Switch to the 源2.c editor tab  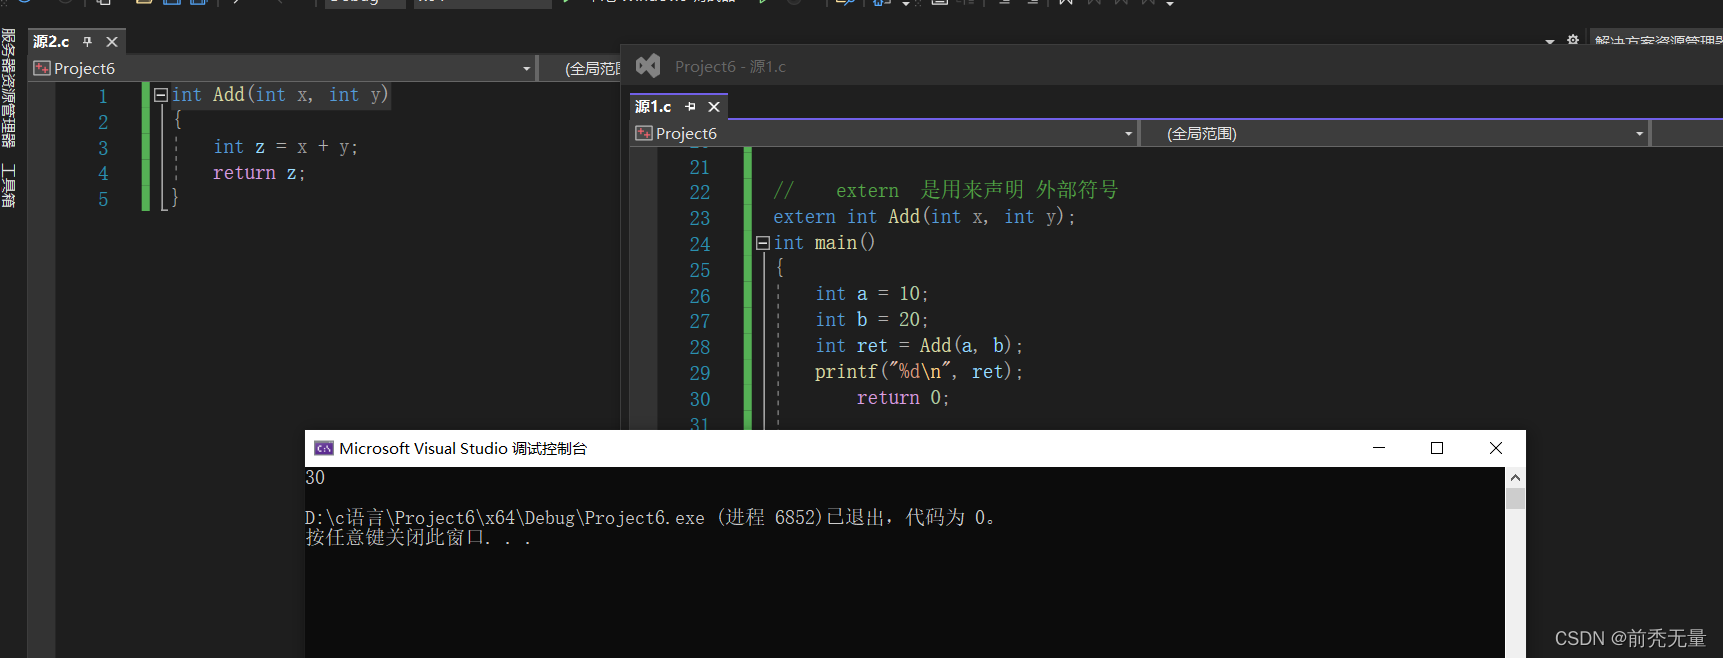(51, 42)
